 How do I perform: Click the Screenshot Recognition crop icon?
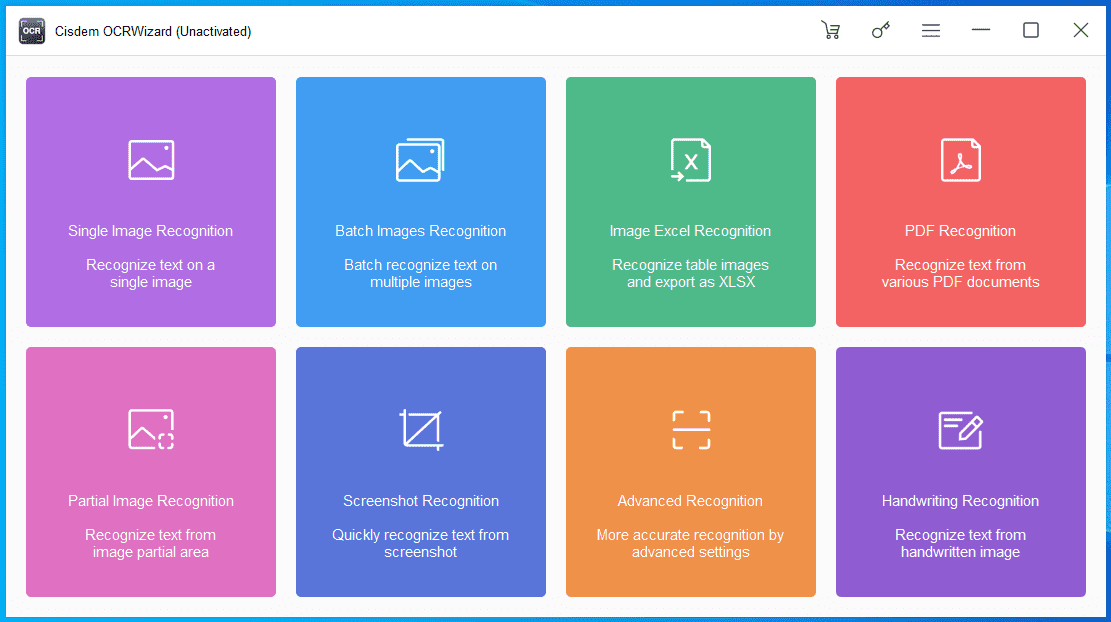[x=420, y=429]
